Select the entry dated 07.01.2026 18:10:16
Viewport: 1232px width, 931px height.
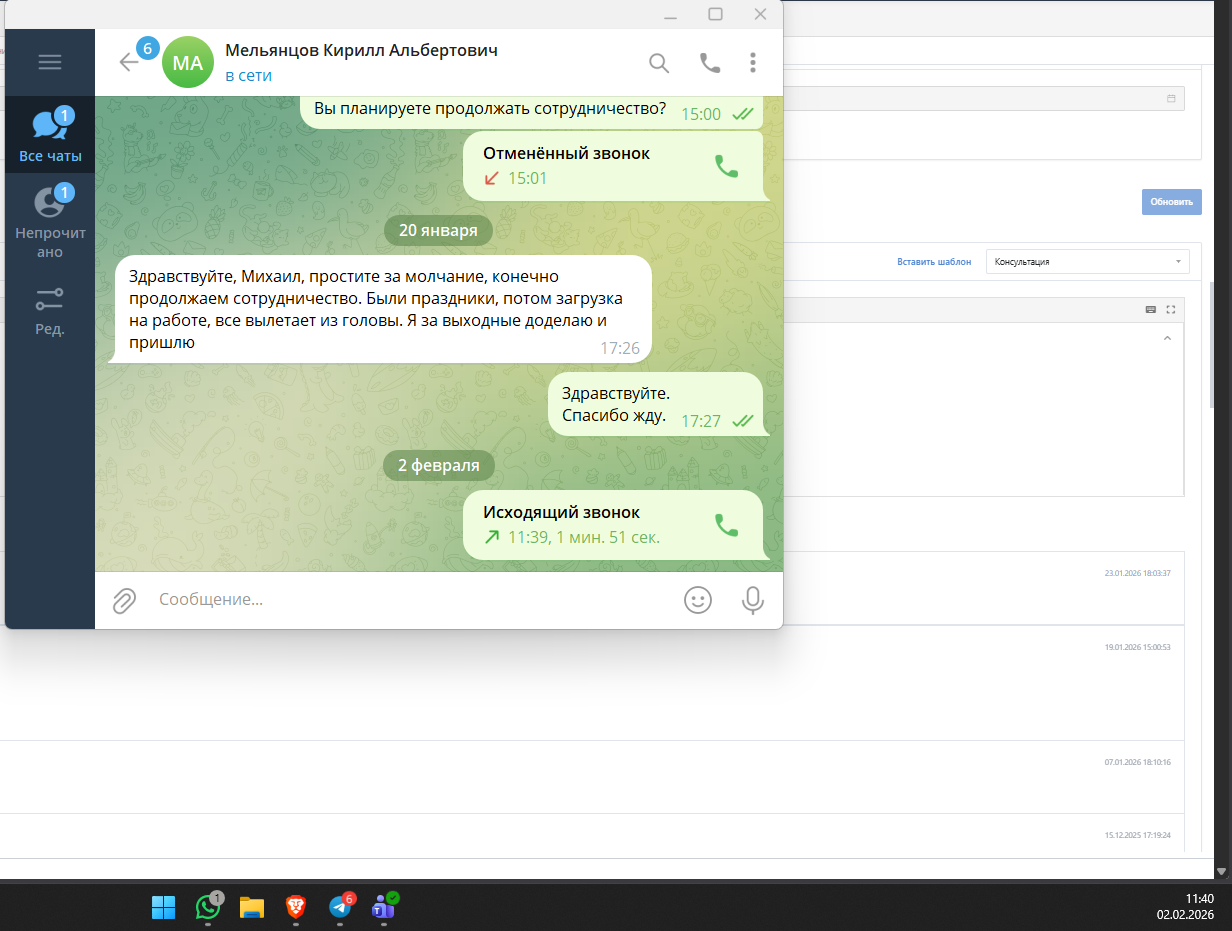point(1137,762)
